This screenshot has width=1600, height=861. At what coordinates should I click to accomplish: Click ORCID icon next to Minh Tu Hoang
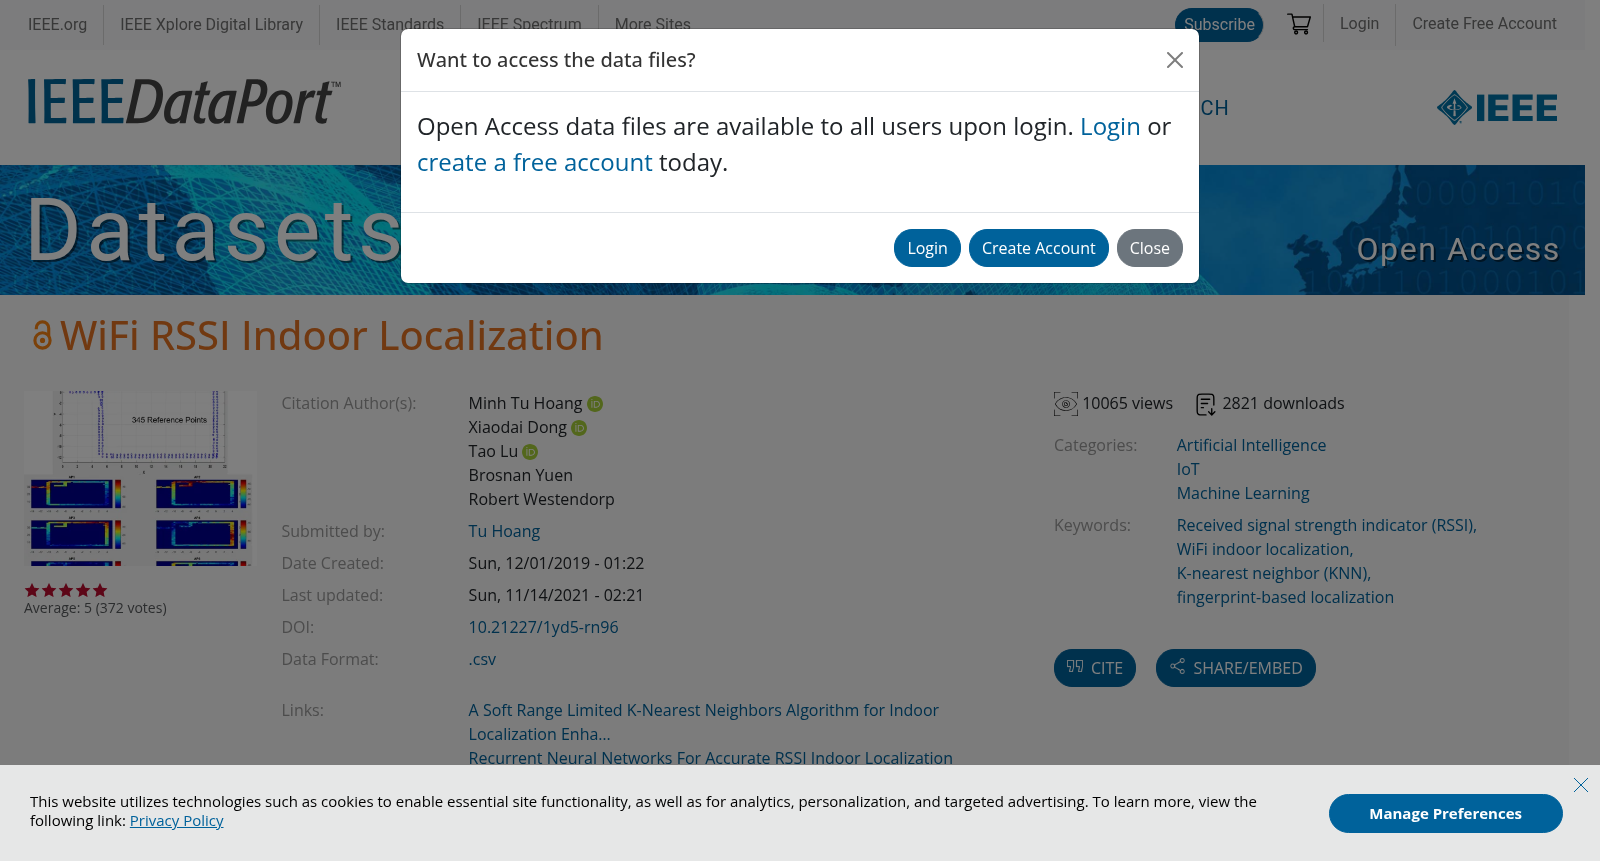pos(595,404)
